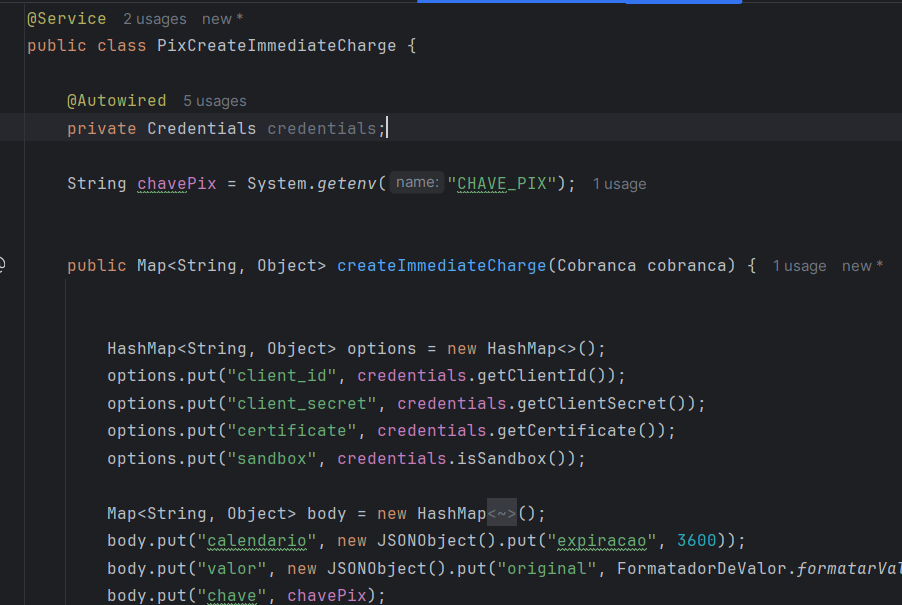Expand the folded diamond operator after HashMap
This screenshot has width=902, height=605.
502,513
